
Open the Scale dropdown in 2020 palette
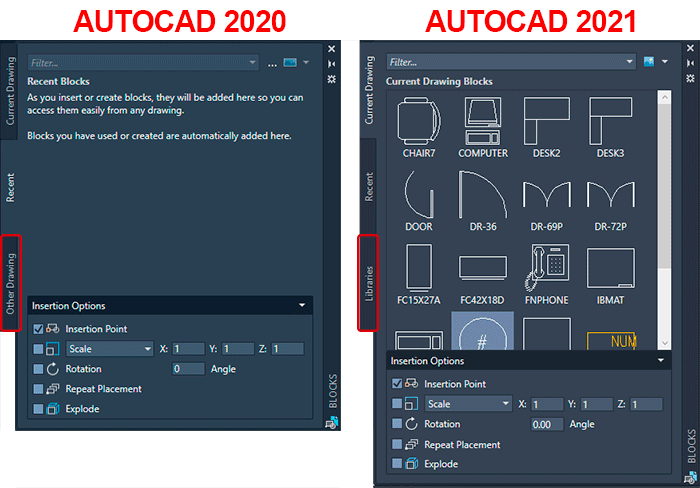point(109,349)
